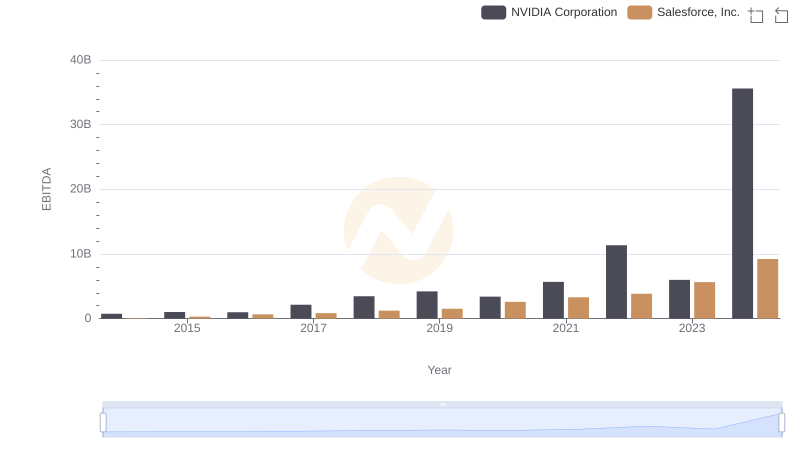Image resolution: width=800 pixels, height=461 pixels.
Task: Click the tallest NVIDIA bar for 2024
Action: pyautogui.click(x=742, y=203)
